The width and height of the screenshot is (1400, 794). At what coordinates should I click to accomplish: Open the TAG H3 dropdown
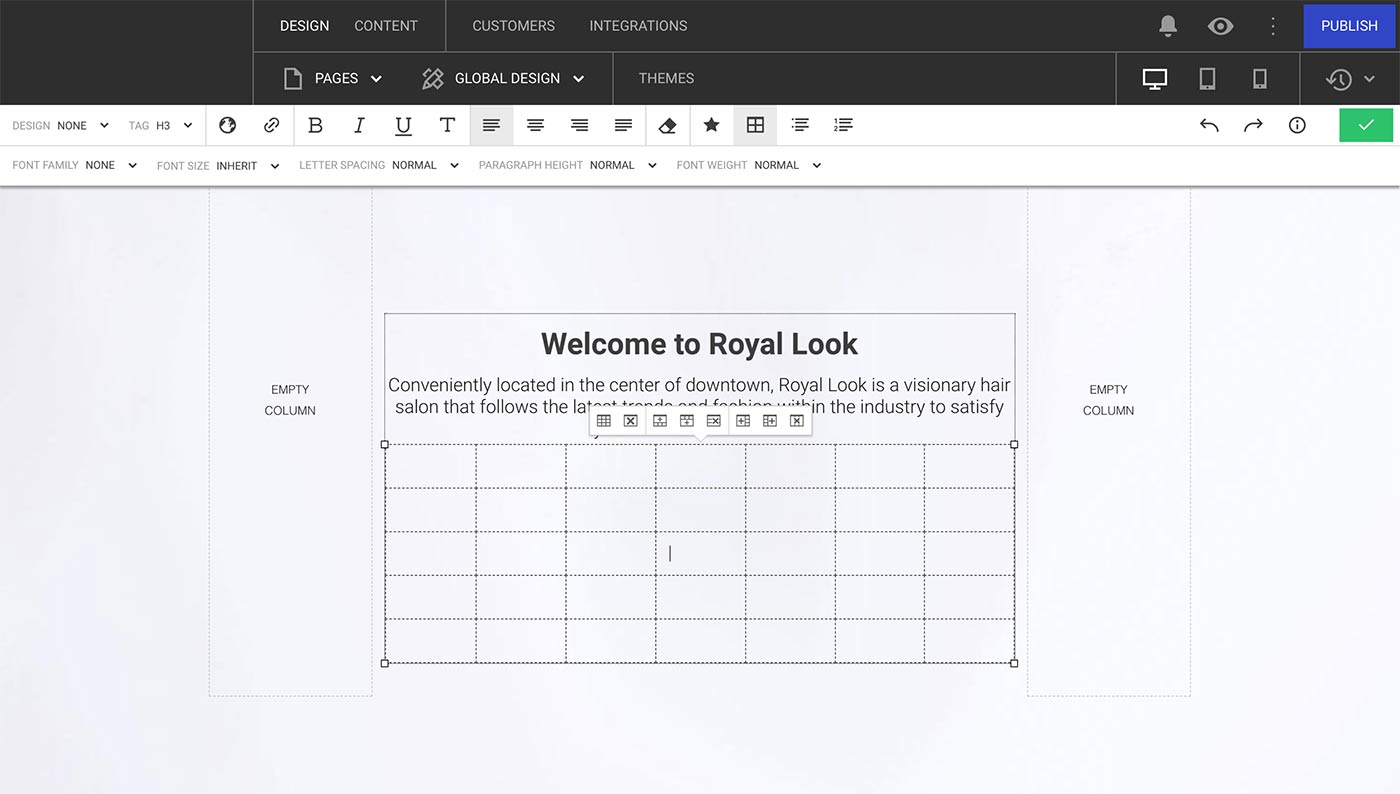click(160, 126)
